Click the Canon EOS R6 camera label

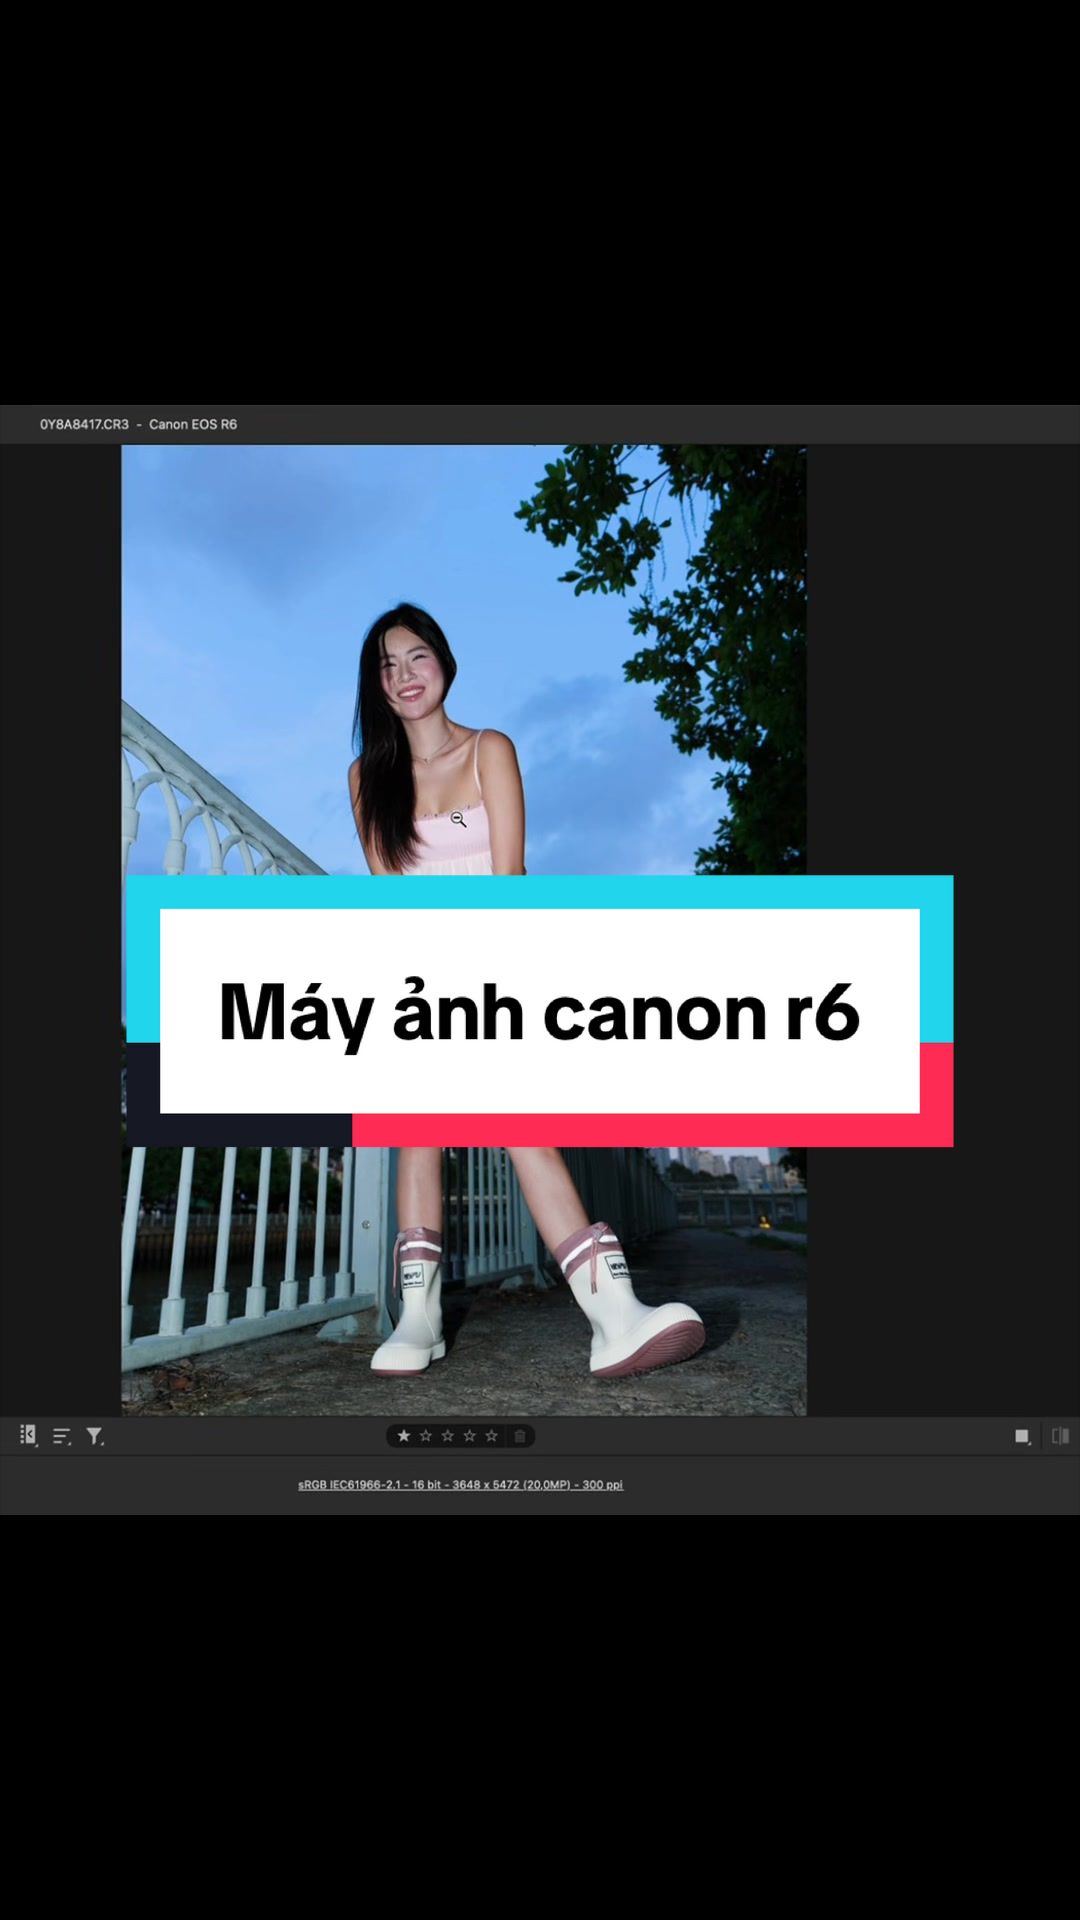[x=193, y=424]
